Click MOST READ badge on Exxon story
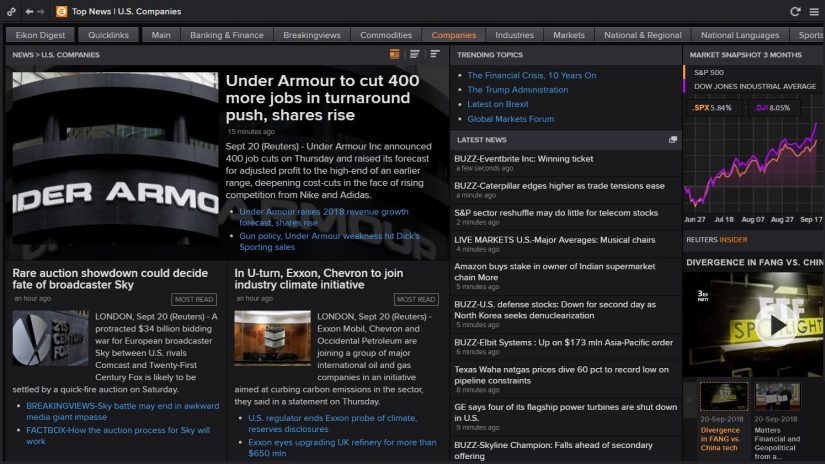Viewport: 825px width, 464px height. click(416, 299)
